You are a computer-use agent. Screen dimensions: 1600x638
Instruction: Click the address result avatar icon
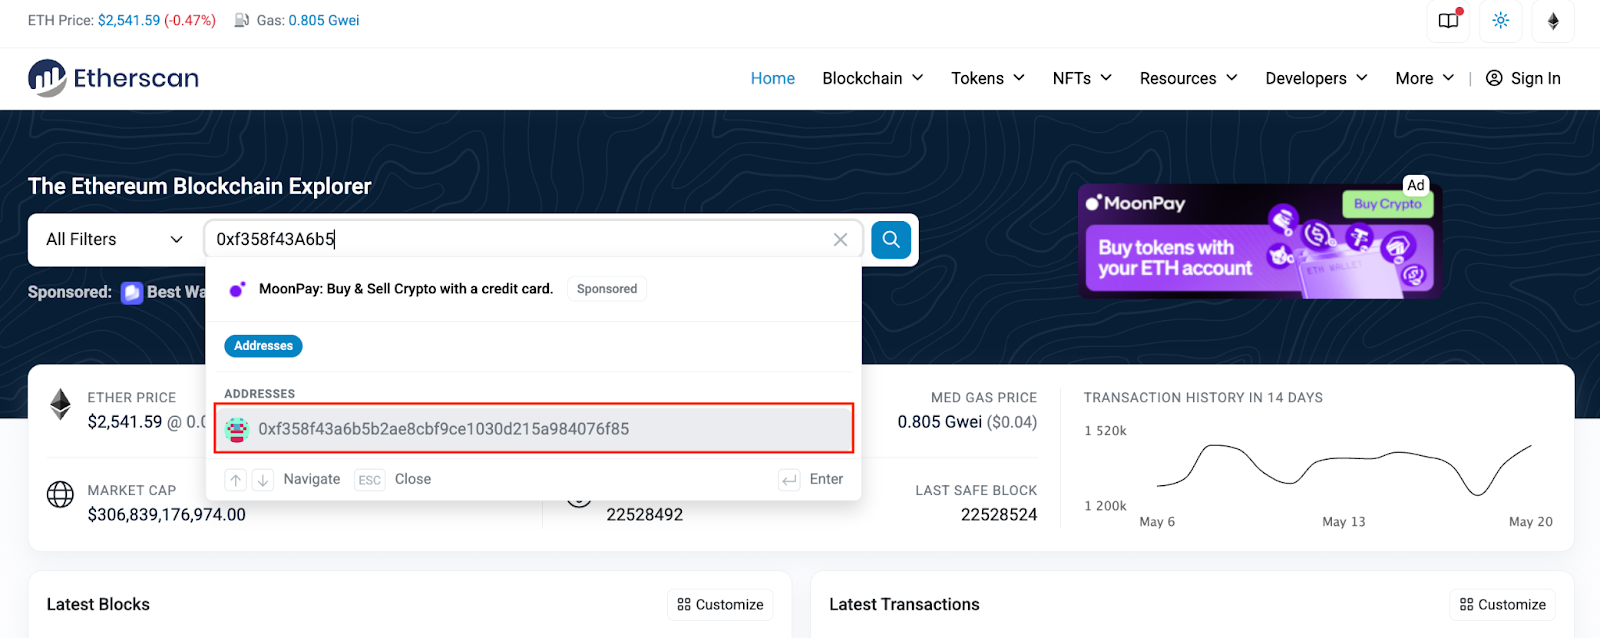pos(237,429)
